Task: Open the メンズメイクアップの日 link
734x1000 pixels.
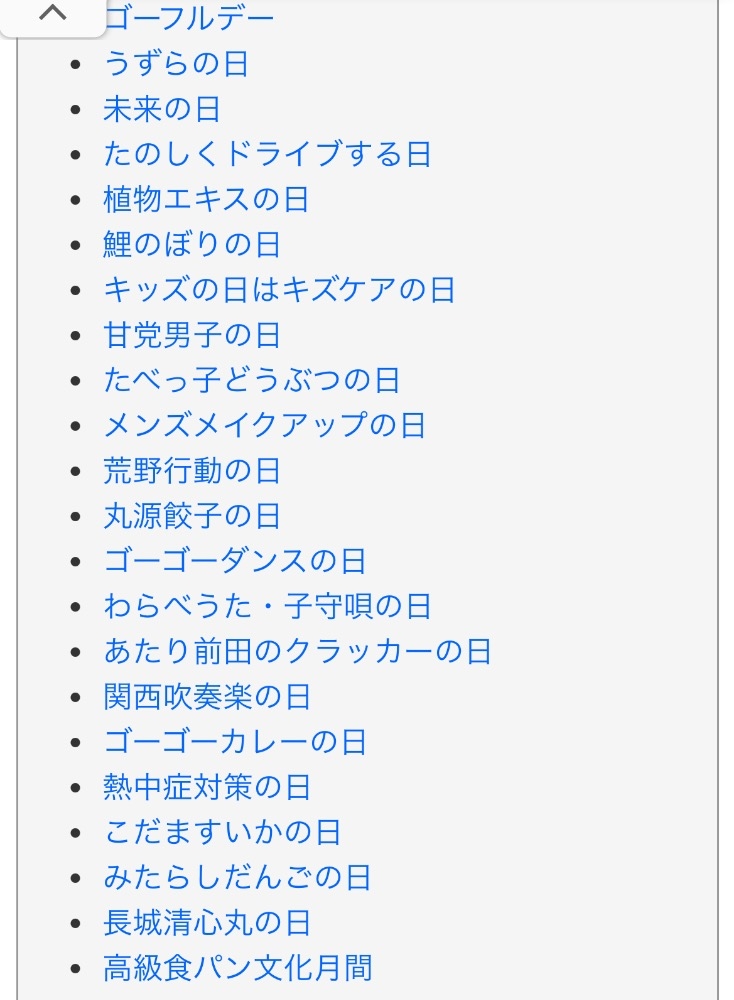Action: [265, 425]
